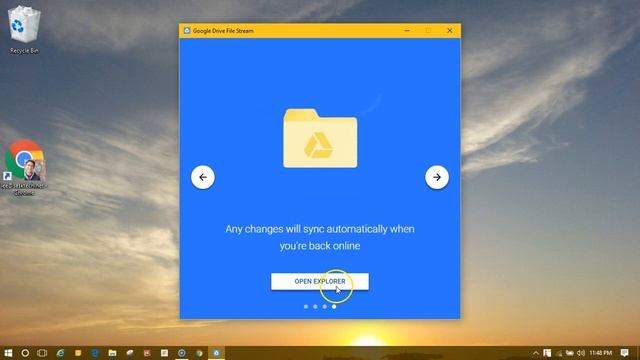Viewport: 640px width, 360px height.
Task: Open the round blue-ring taskbar icon
Action: [x=182, y=353]
